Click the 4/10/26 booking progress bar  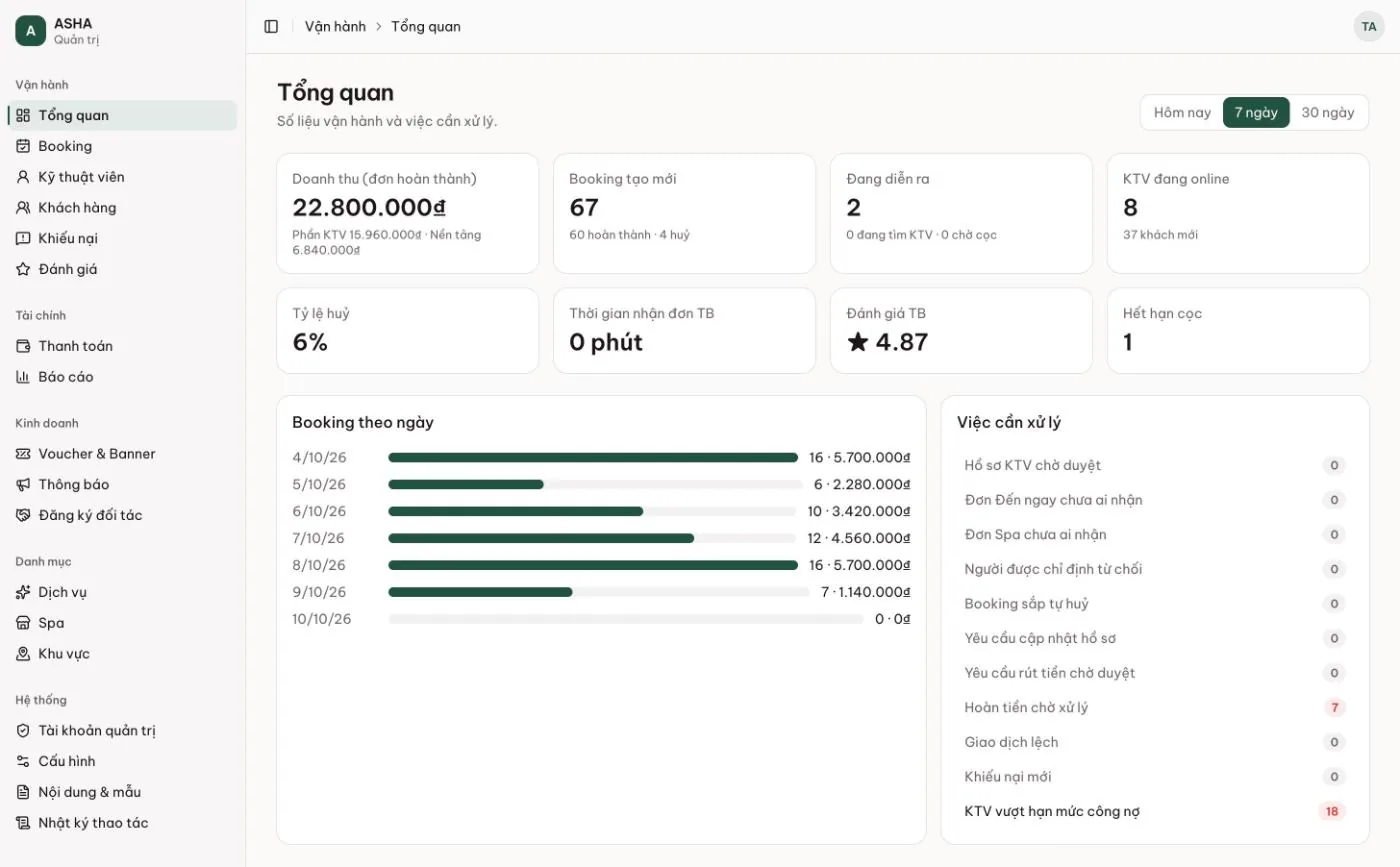pyautogui.click(x=593, y=457)
